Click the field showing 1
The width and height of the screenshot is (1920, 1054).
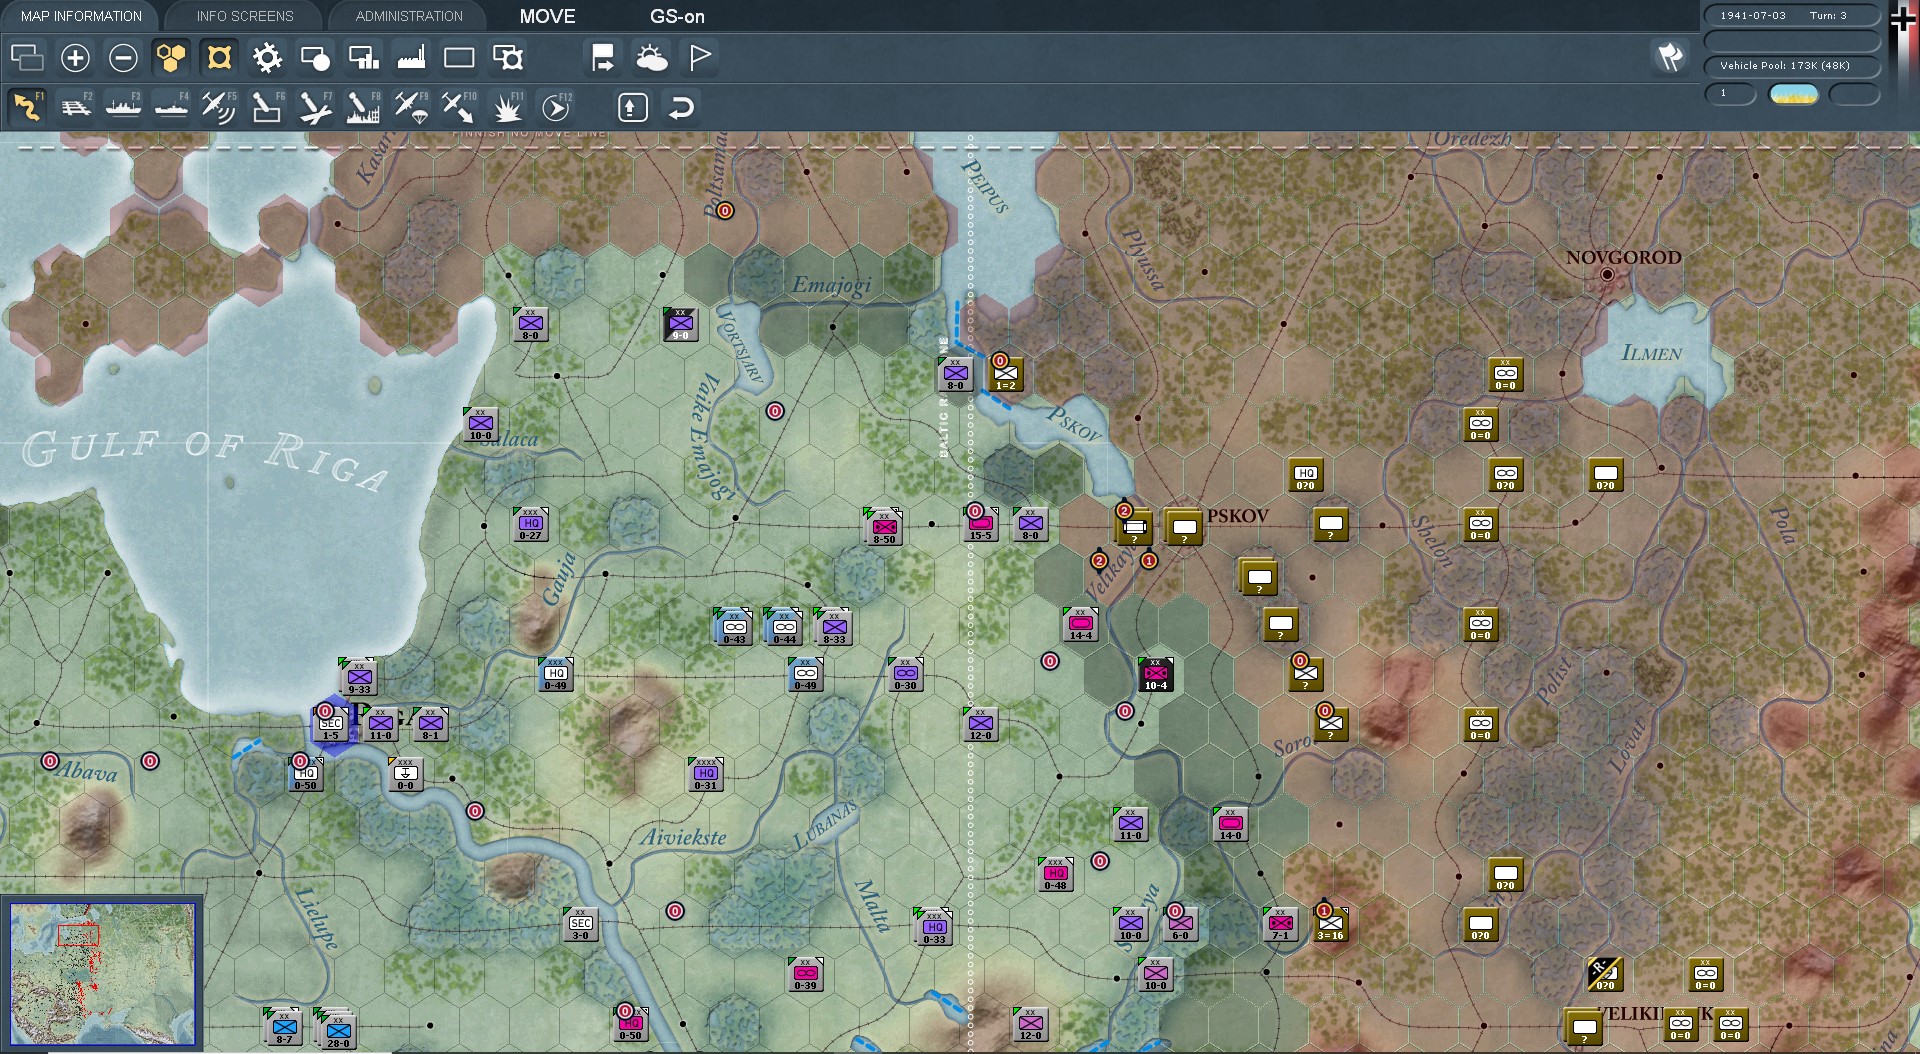point(1730,94)
